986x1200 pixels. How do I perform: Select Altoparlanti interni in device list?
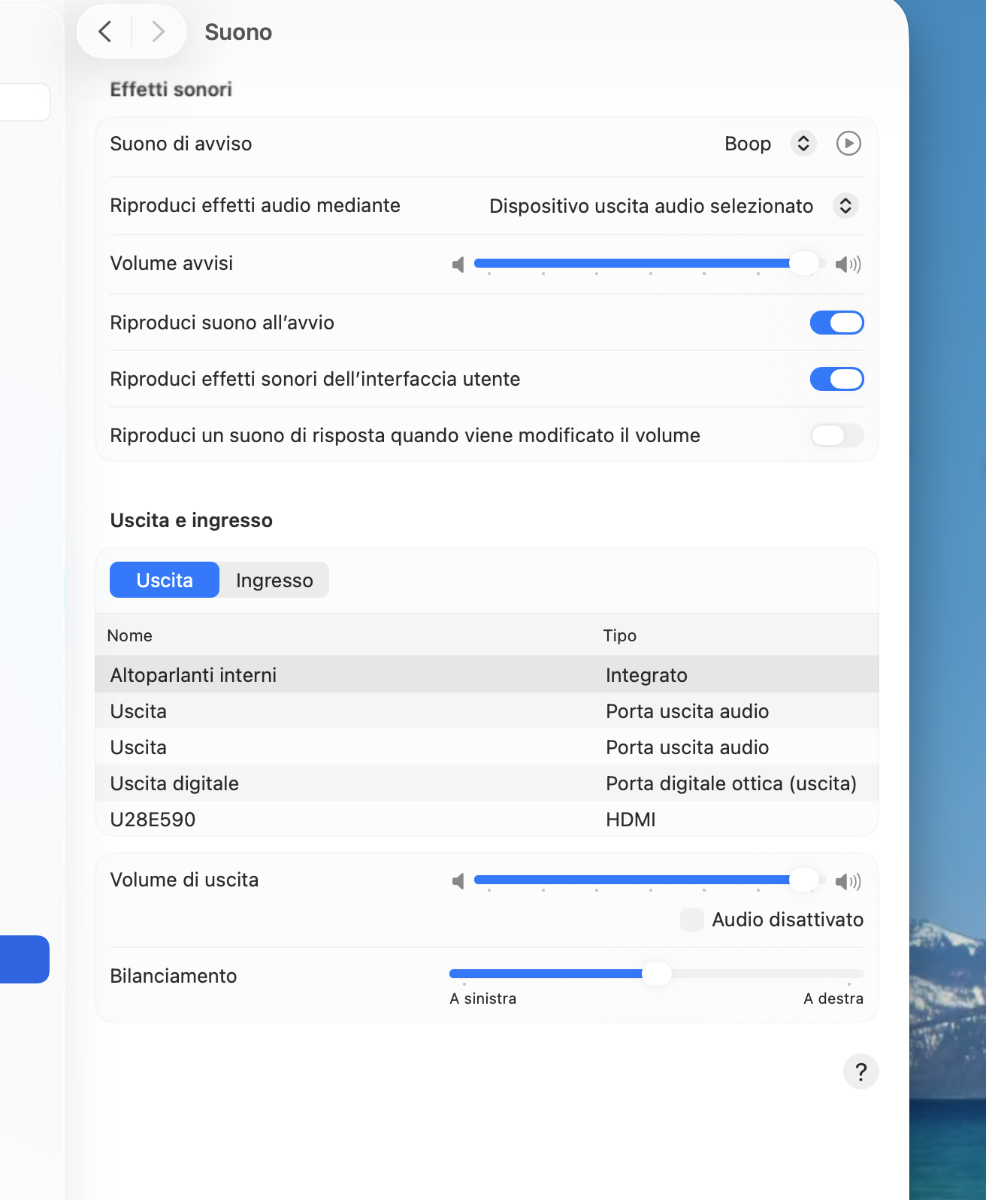(487, 675)
